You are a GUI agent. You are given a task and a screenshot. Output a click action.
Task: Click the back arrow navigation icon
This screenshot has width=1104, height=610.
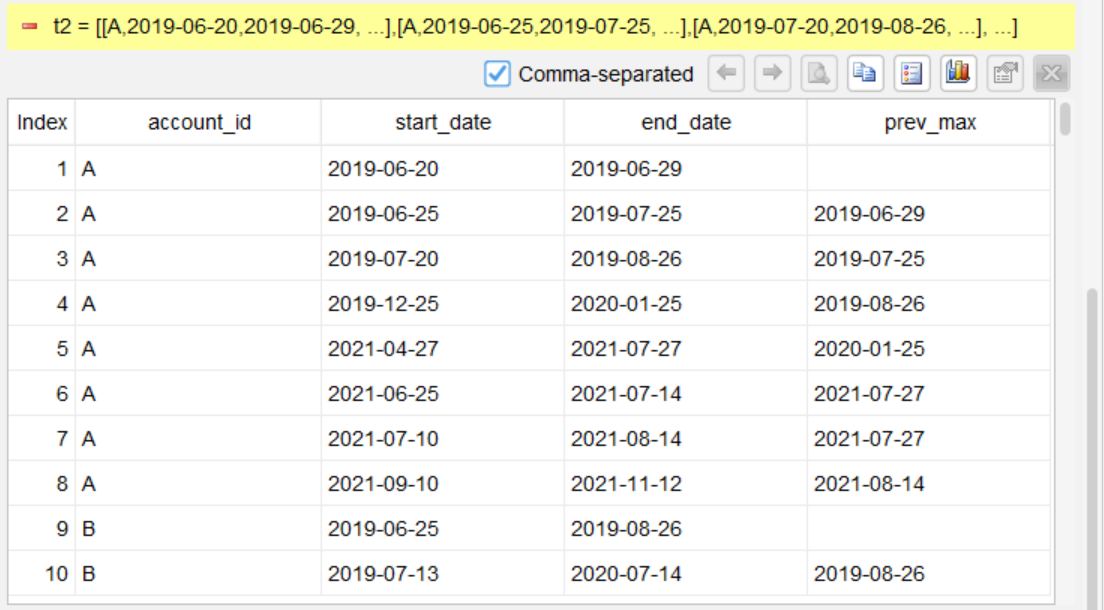click(x=726, y=73)
